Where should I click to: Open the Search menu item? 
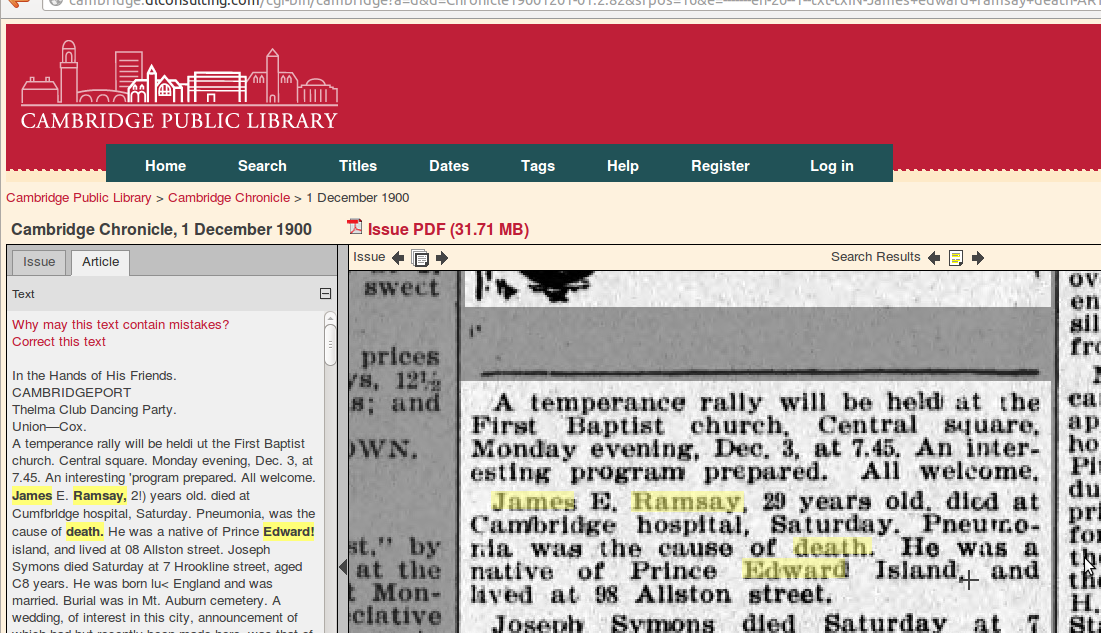tap(262, 166)
